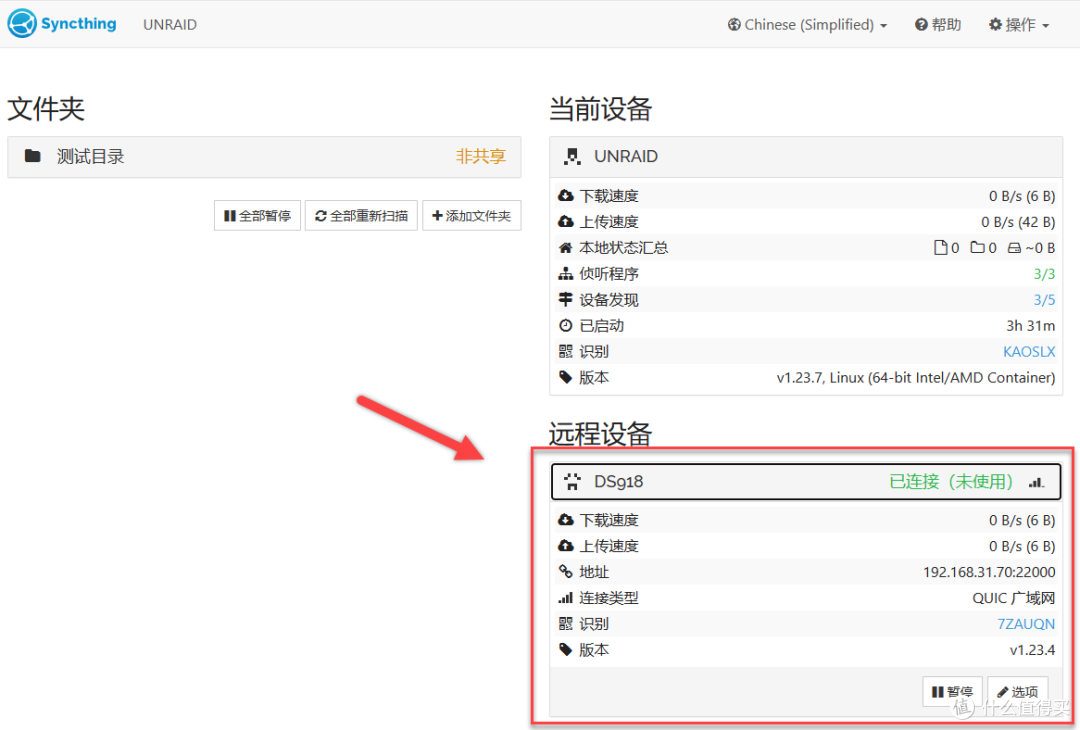Click the globe icon by language selector
The height and width of the screenshot is (730, 1080).
[734, 25]
